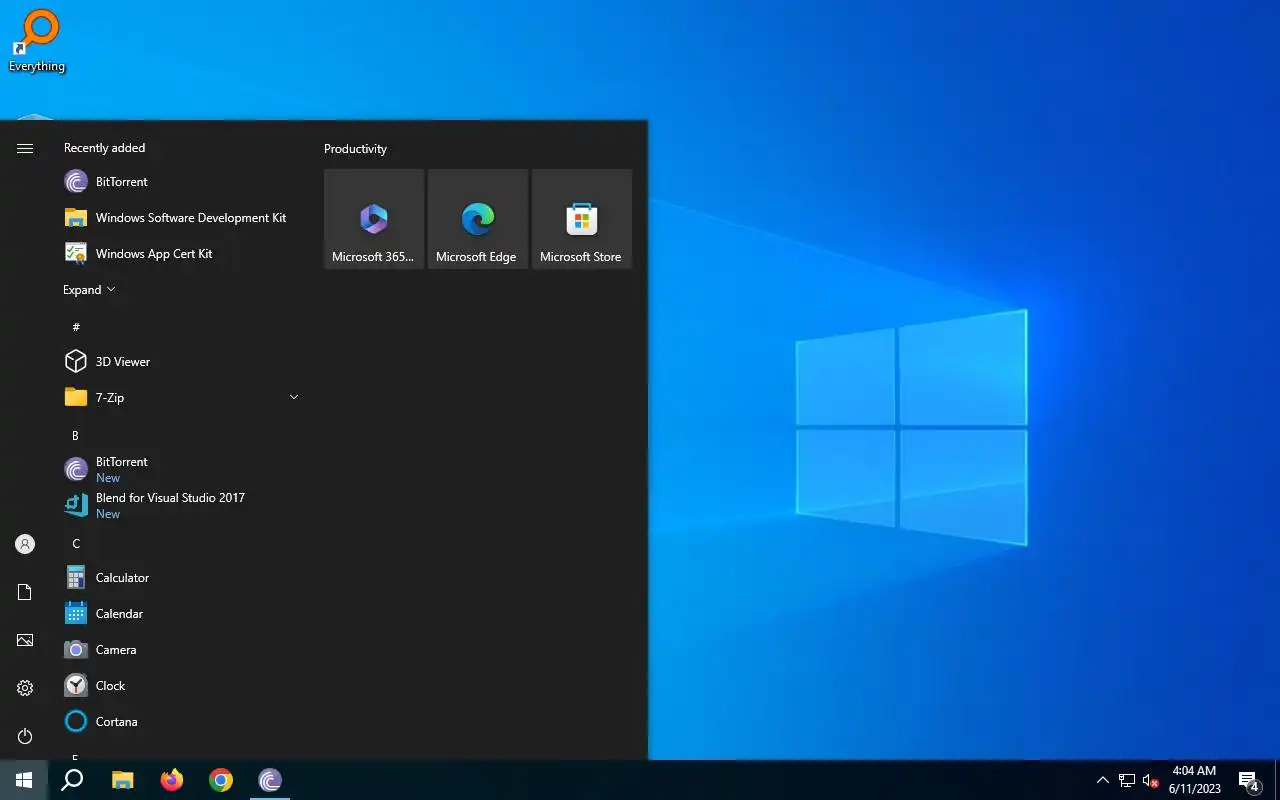Viewport: 1280px width, 800px height.
Task: Open the Power options button
Action: click(25, 736)
